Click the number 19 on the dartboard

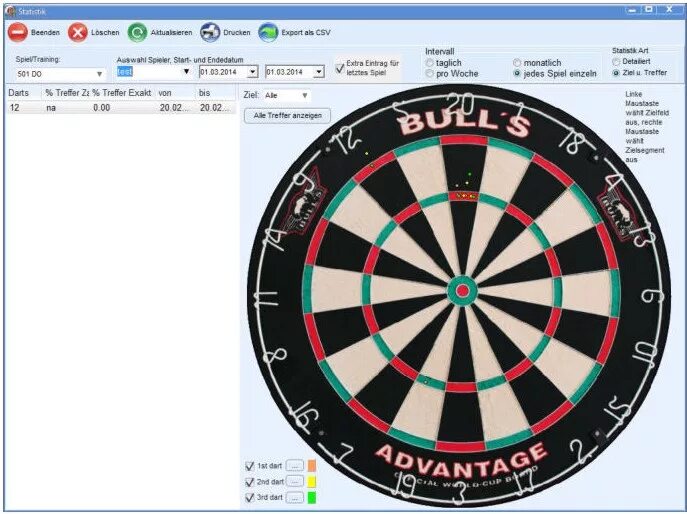[x=406, y=485]
